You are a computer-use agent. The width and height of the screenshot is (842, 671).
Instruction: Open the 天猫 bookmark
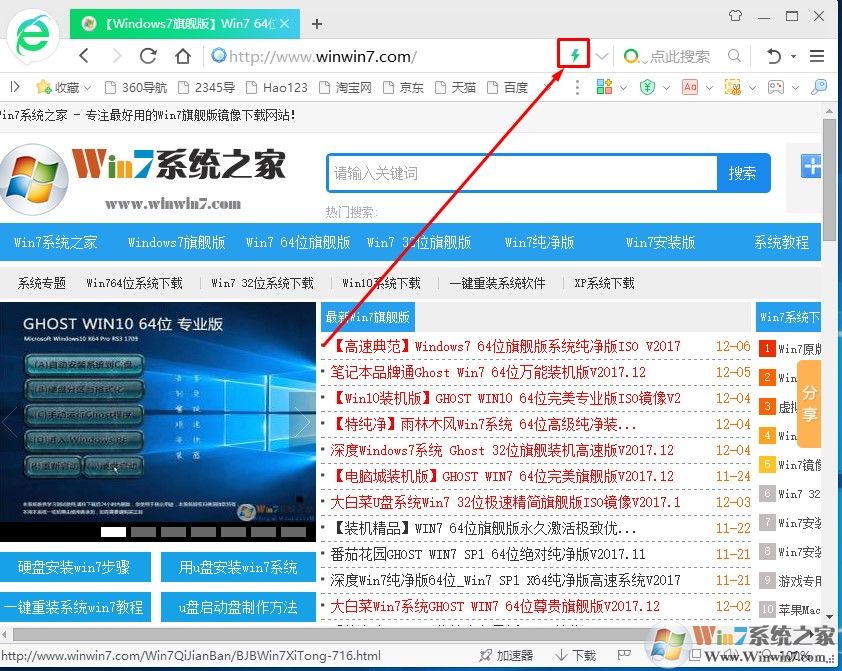point(455,87)
